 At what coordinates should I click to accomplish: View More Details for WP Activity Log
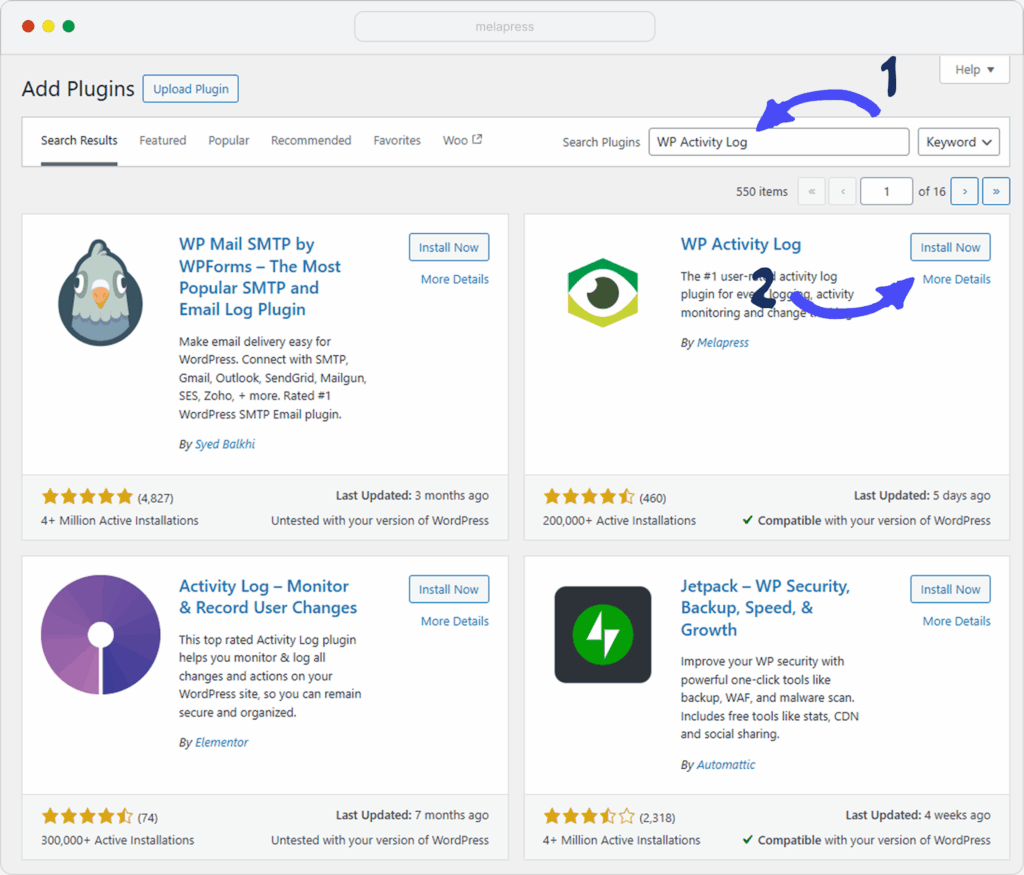pyautogui.click(x=956, y=279)
